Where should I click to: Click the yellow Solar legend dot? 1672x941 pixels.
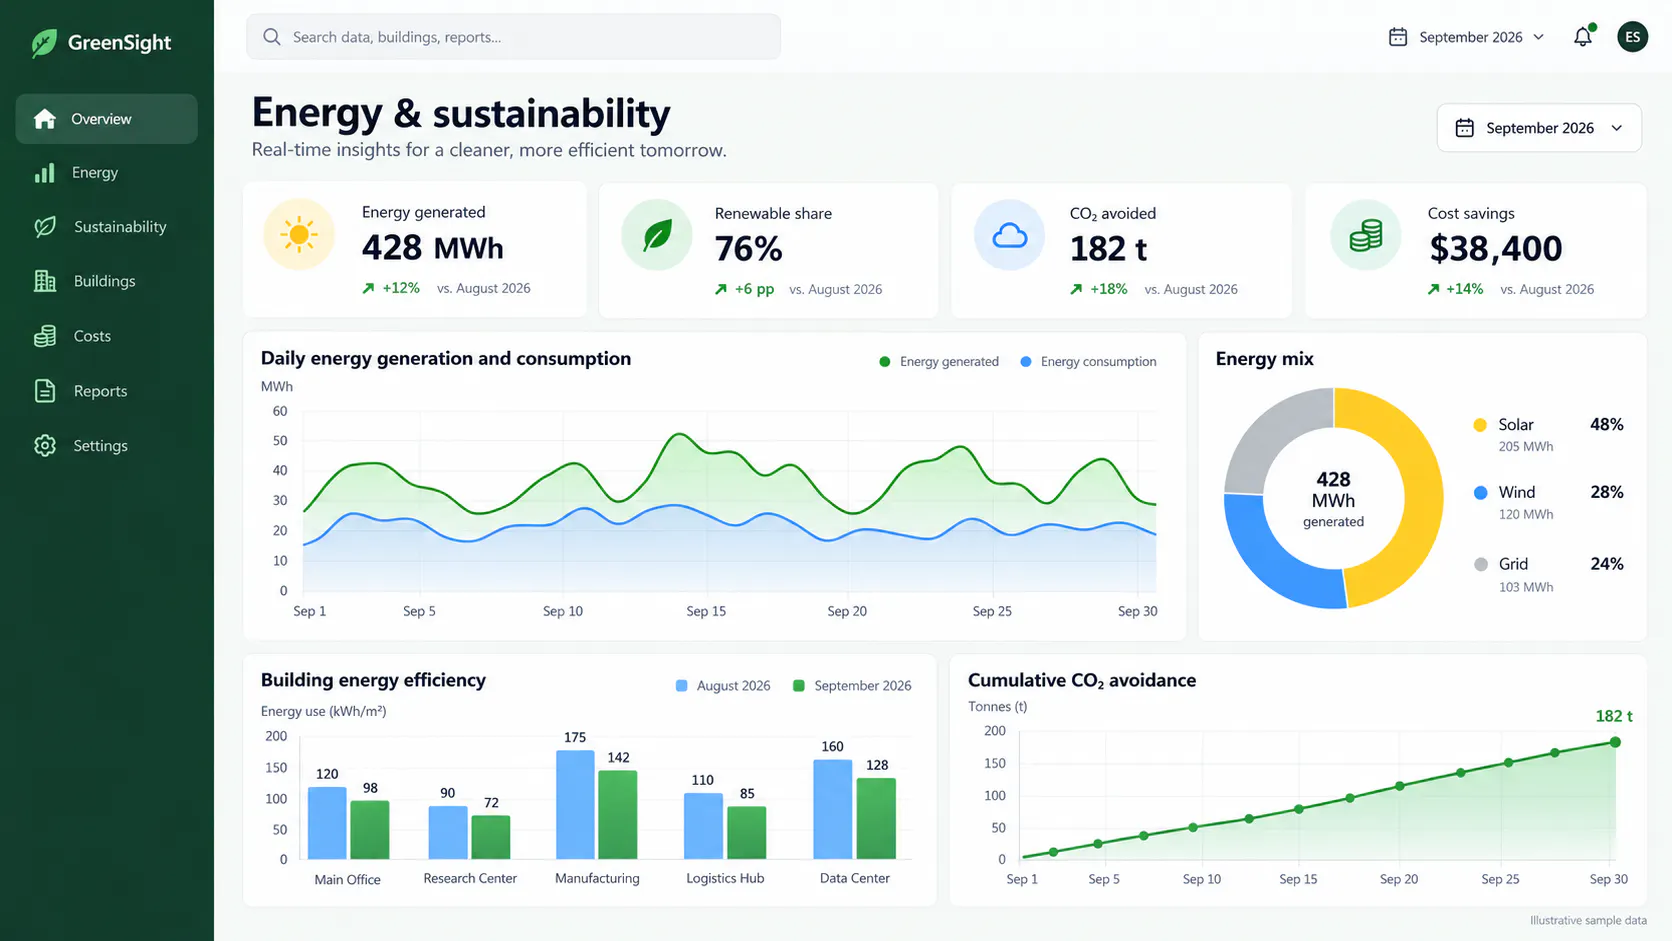1480,425
